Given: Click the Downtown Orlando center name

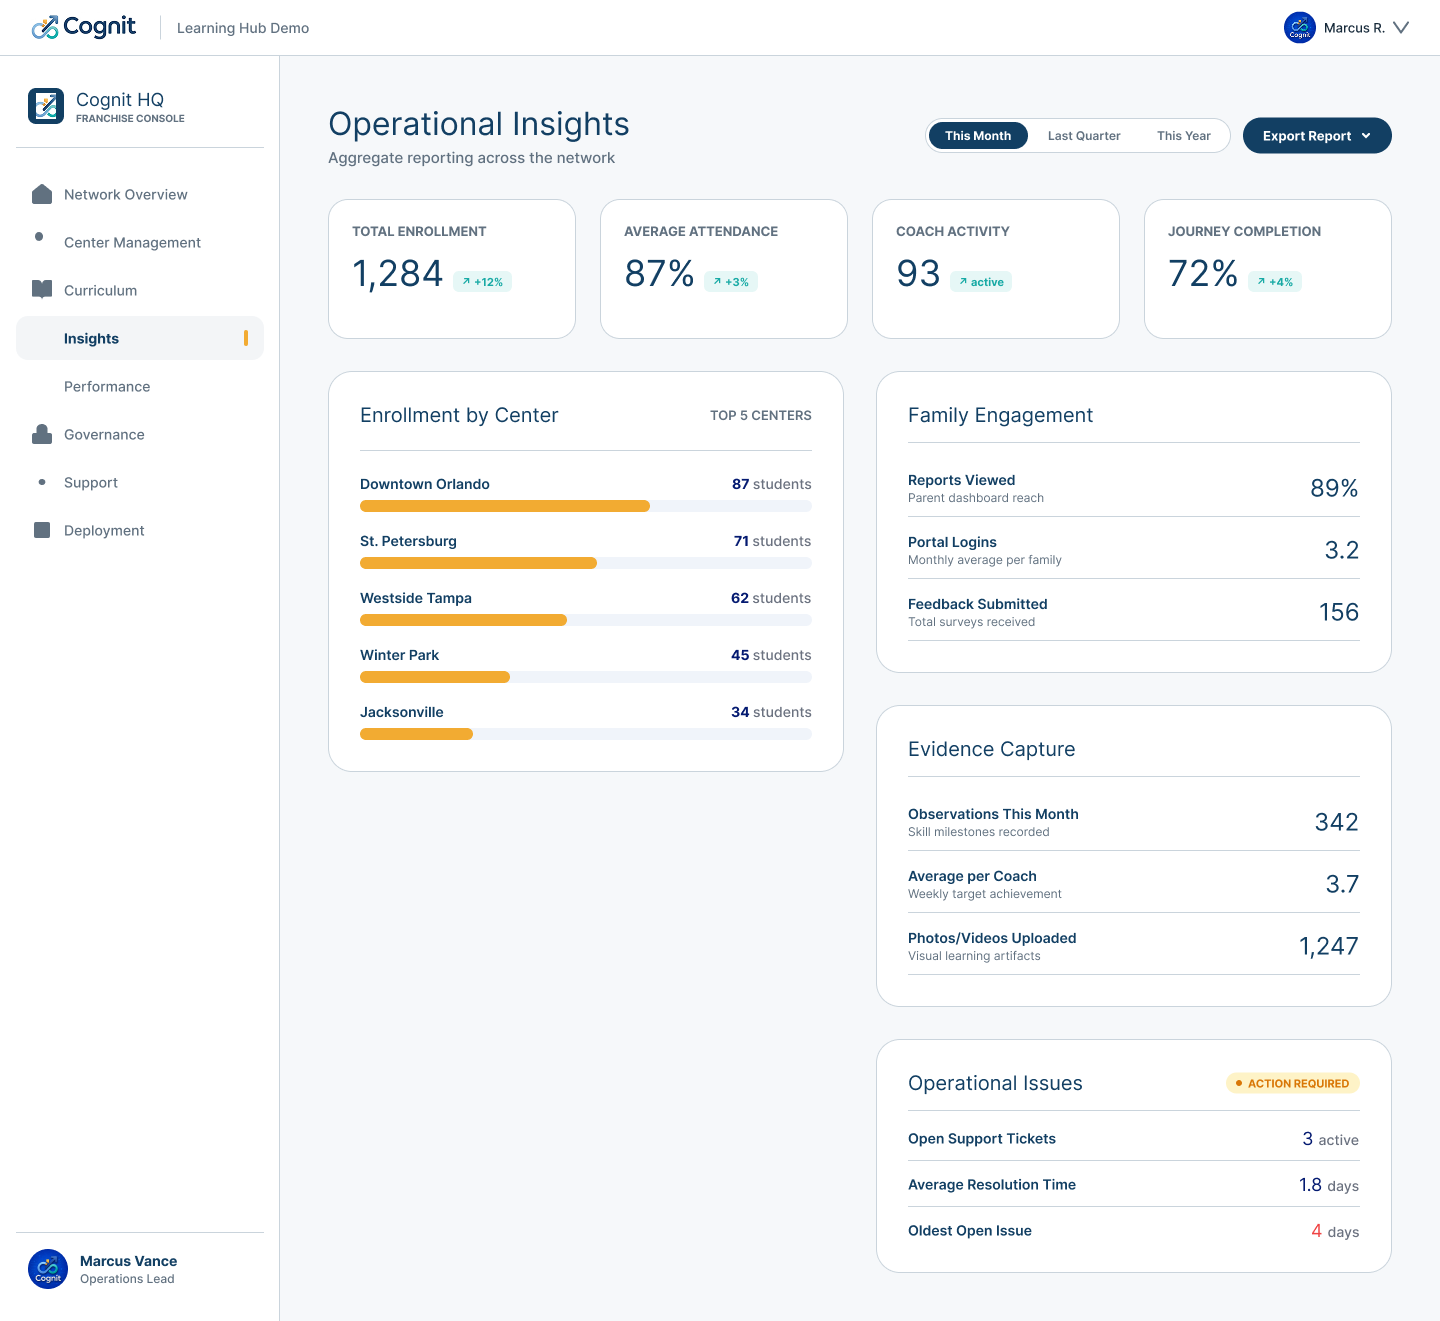Looking at the screenshot, I should tap(425, 484).
